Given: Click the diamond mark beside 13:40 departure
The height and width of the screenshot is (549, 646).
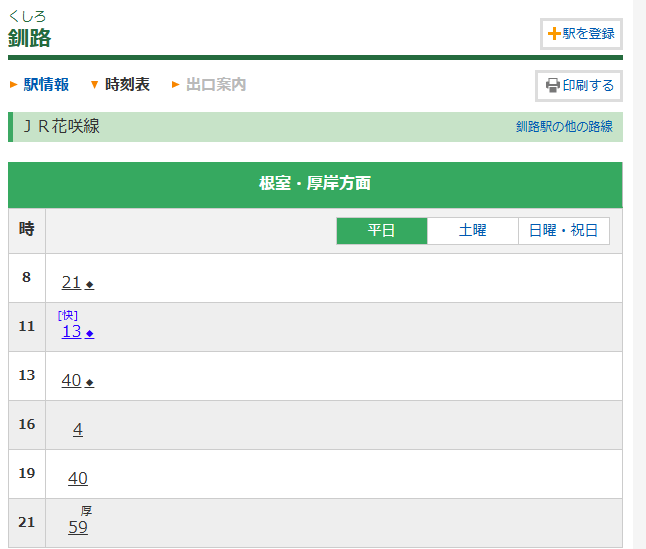Looking at the screenshot, I should (89, 383).
